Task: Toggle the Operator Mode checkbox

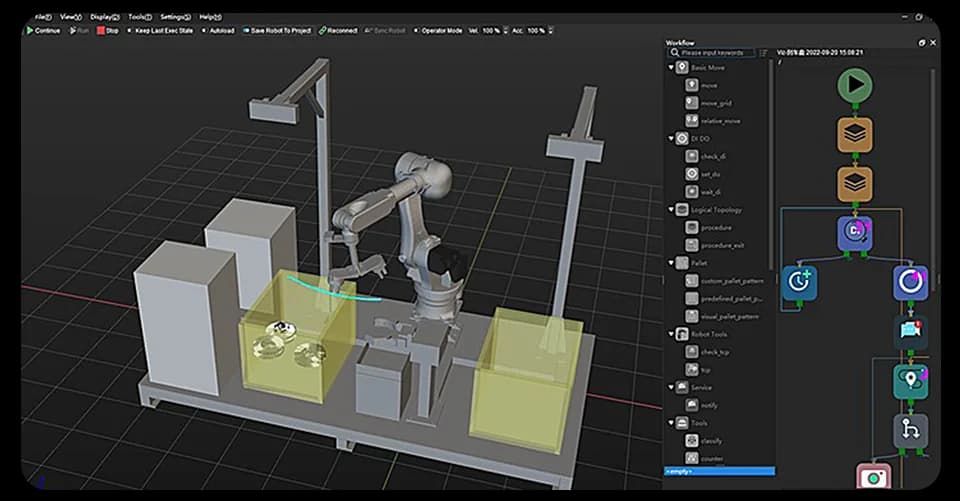Action: [416, 31]
